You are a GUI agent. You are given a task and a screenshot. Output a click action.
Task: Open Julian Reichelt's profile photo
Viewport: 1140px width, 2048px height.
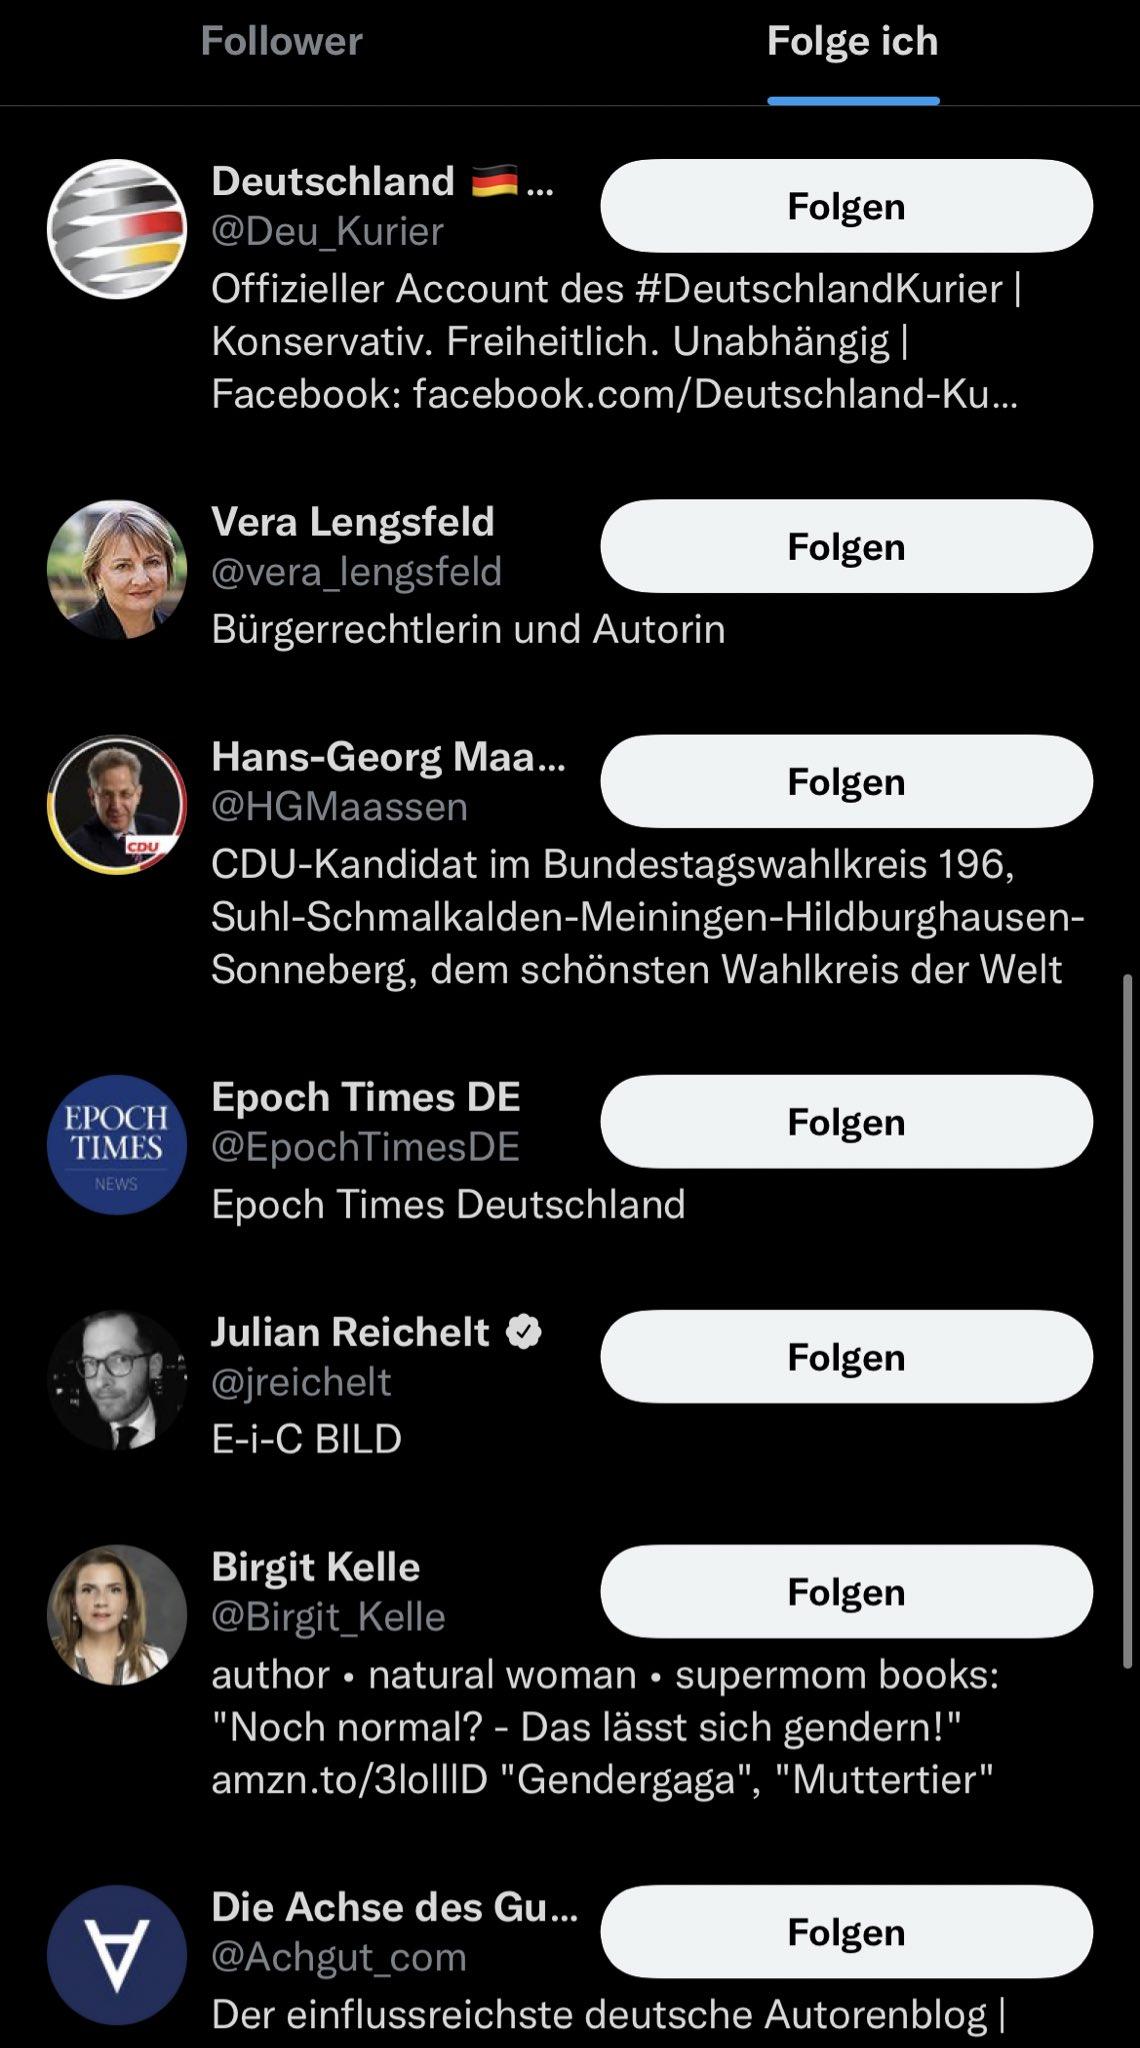coord(117,1380)
